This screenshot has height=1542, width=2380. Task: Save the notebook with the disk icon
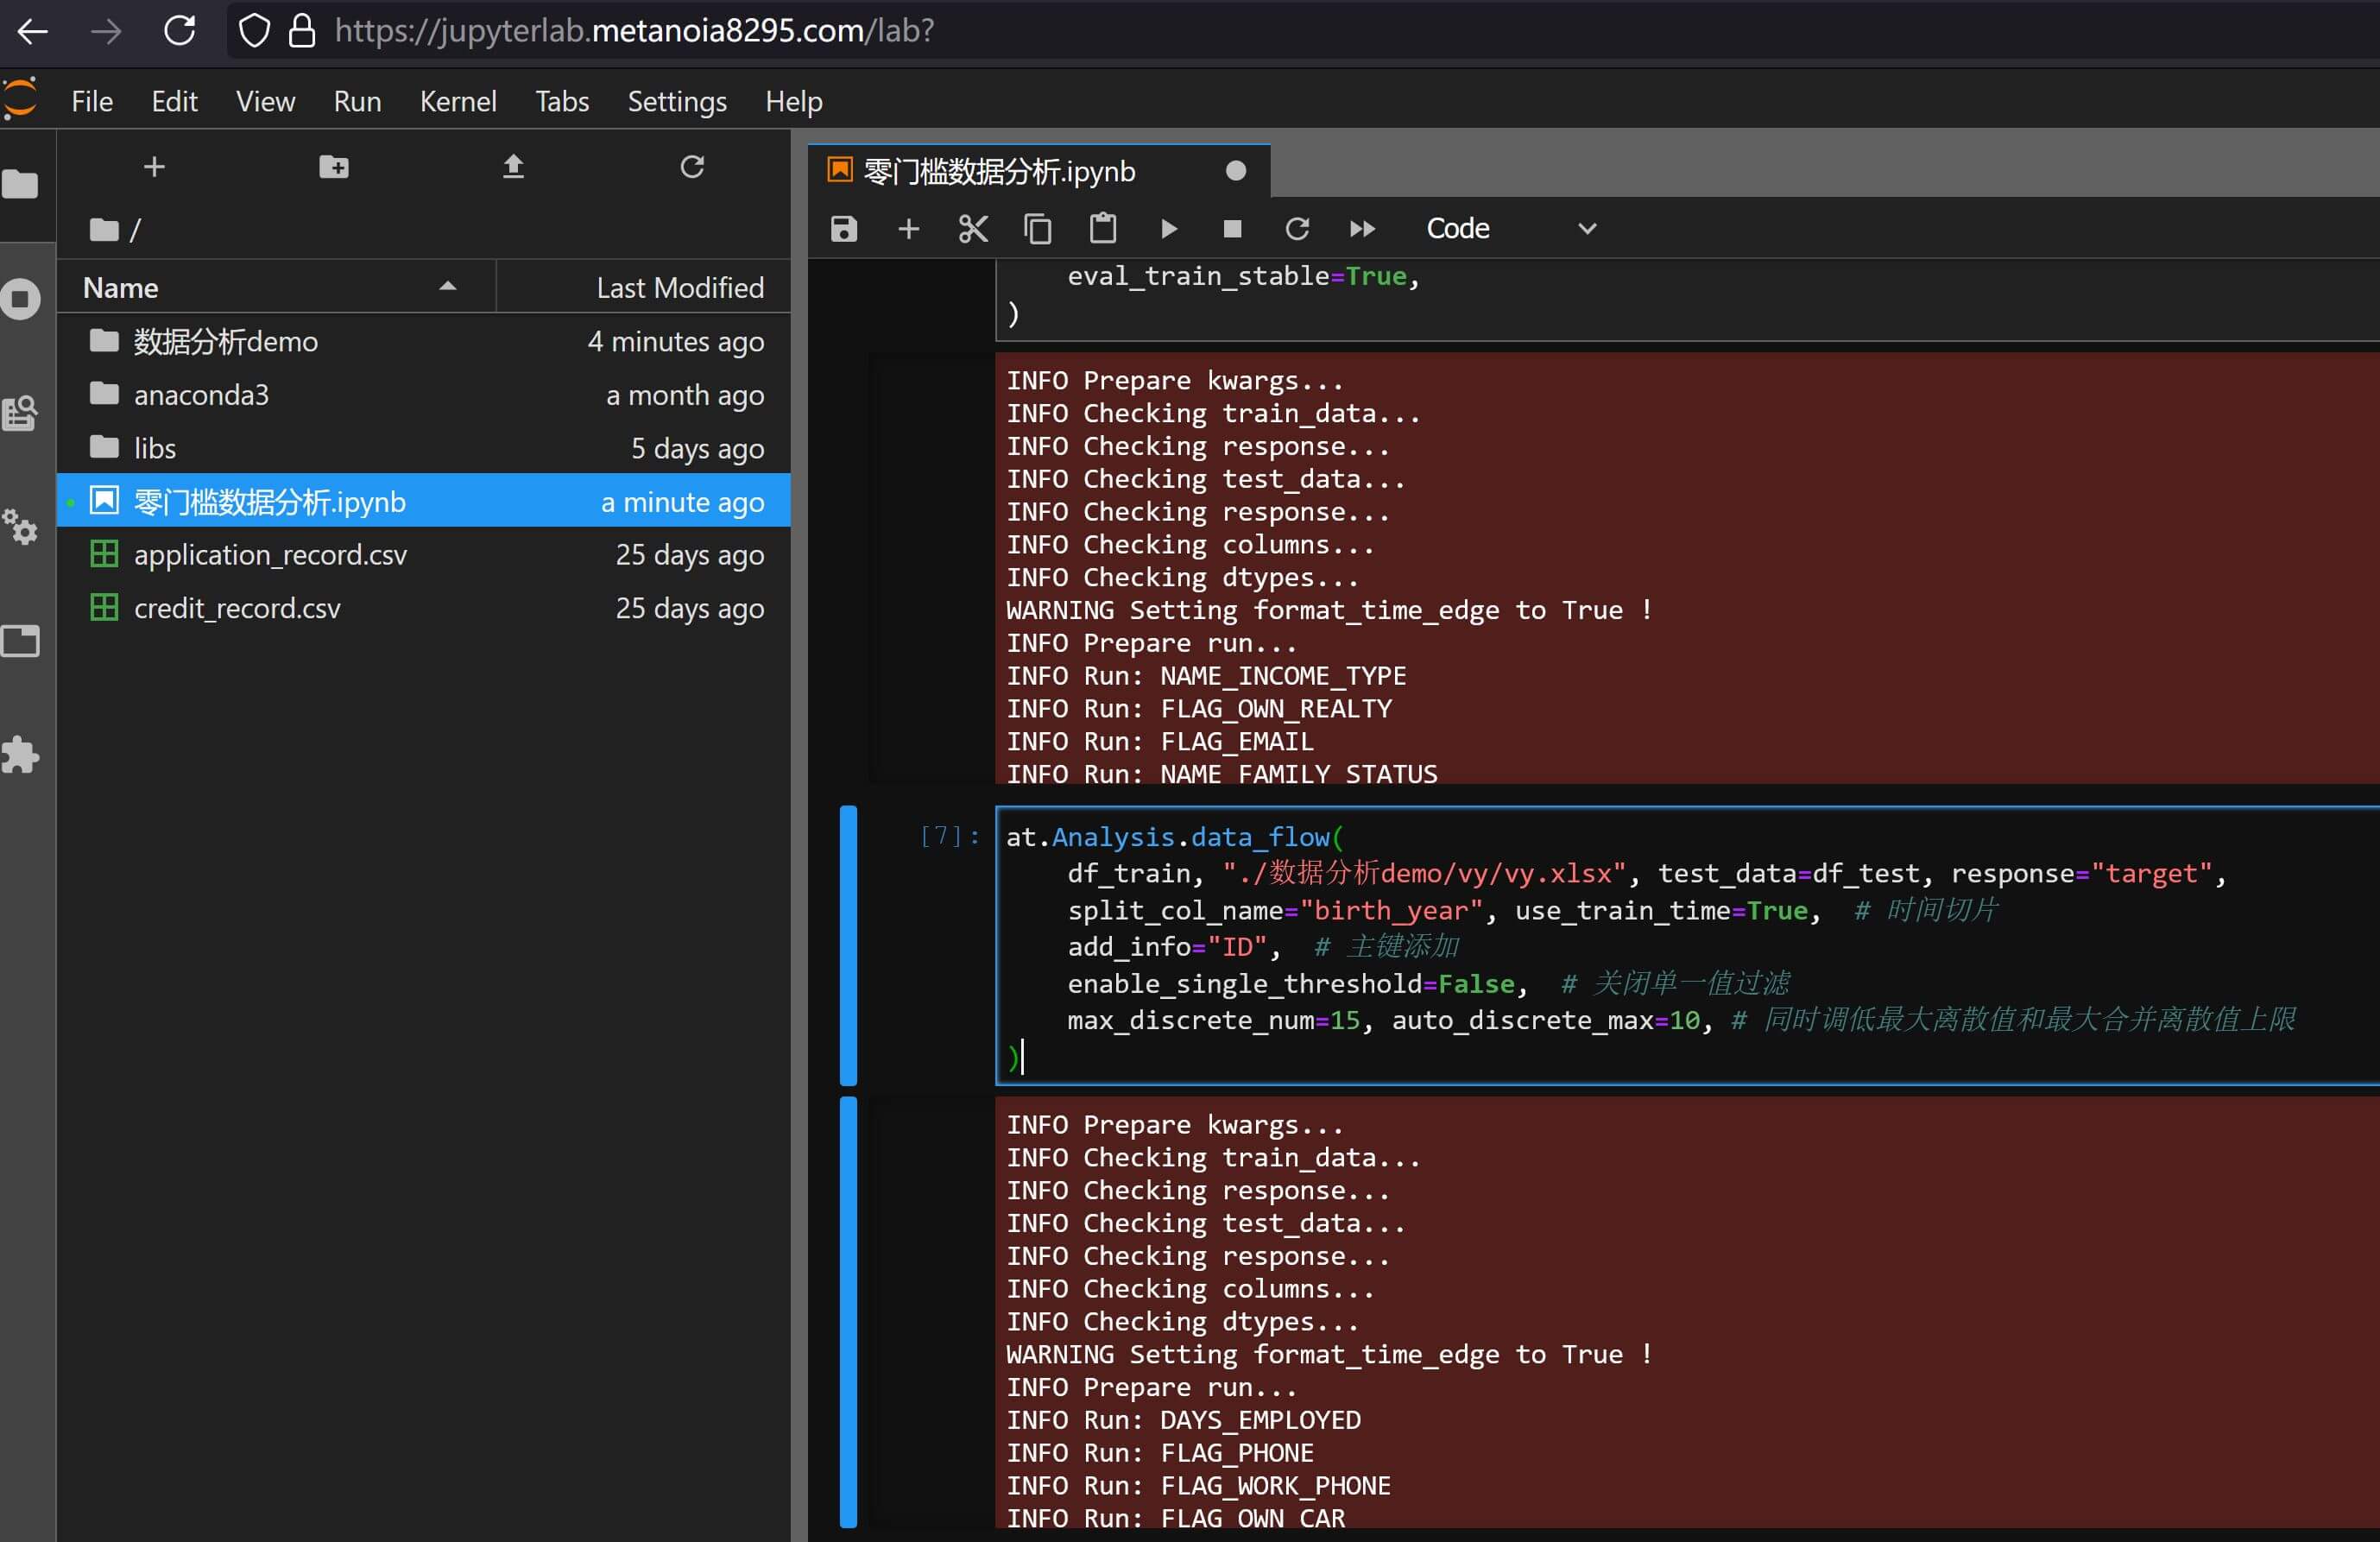point(843,229)
